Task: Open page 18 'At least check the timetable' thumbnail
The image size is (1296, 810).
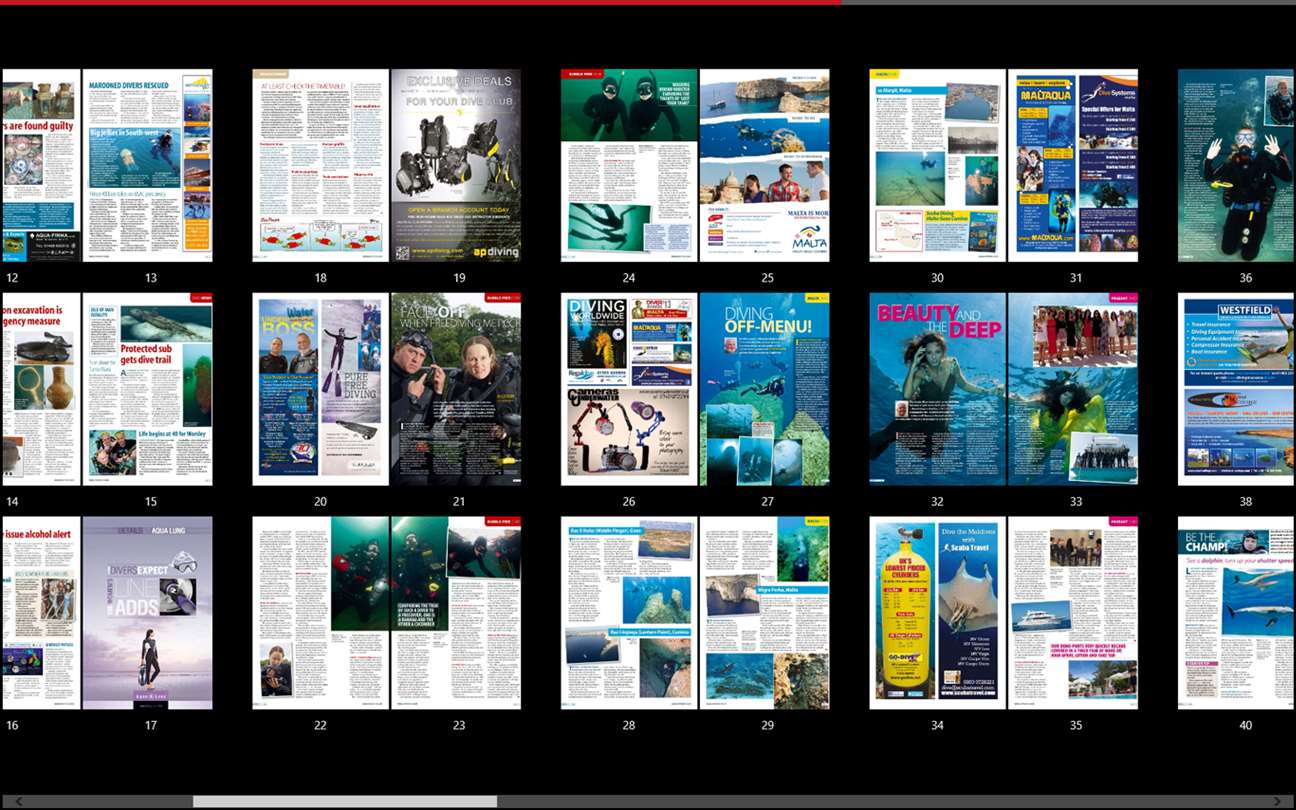Action: pos(321,165)
